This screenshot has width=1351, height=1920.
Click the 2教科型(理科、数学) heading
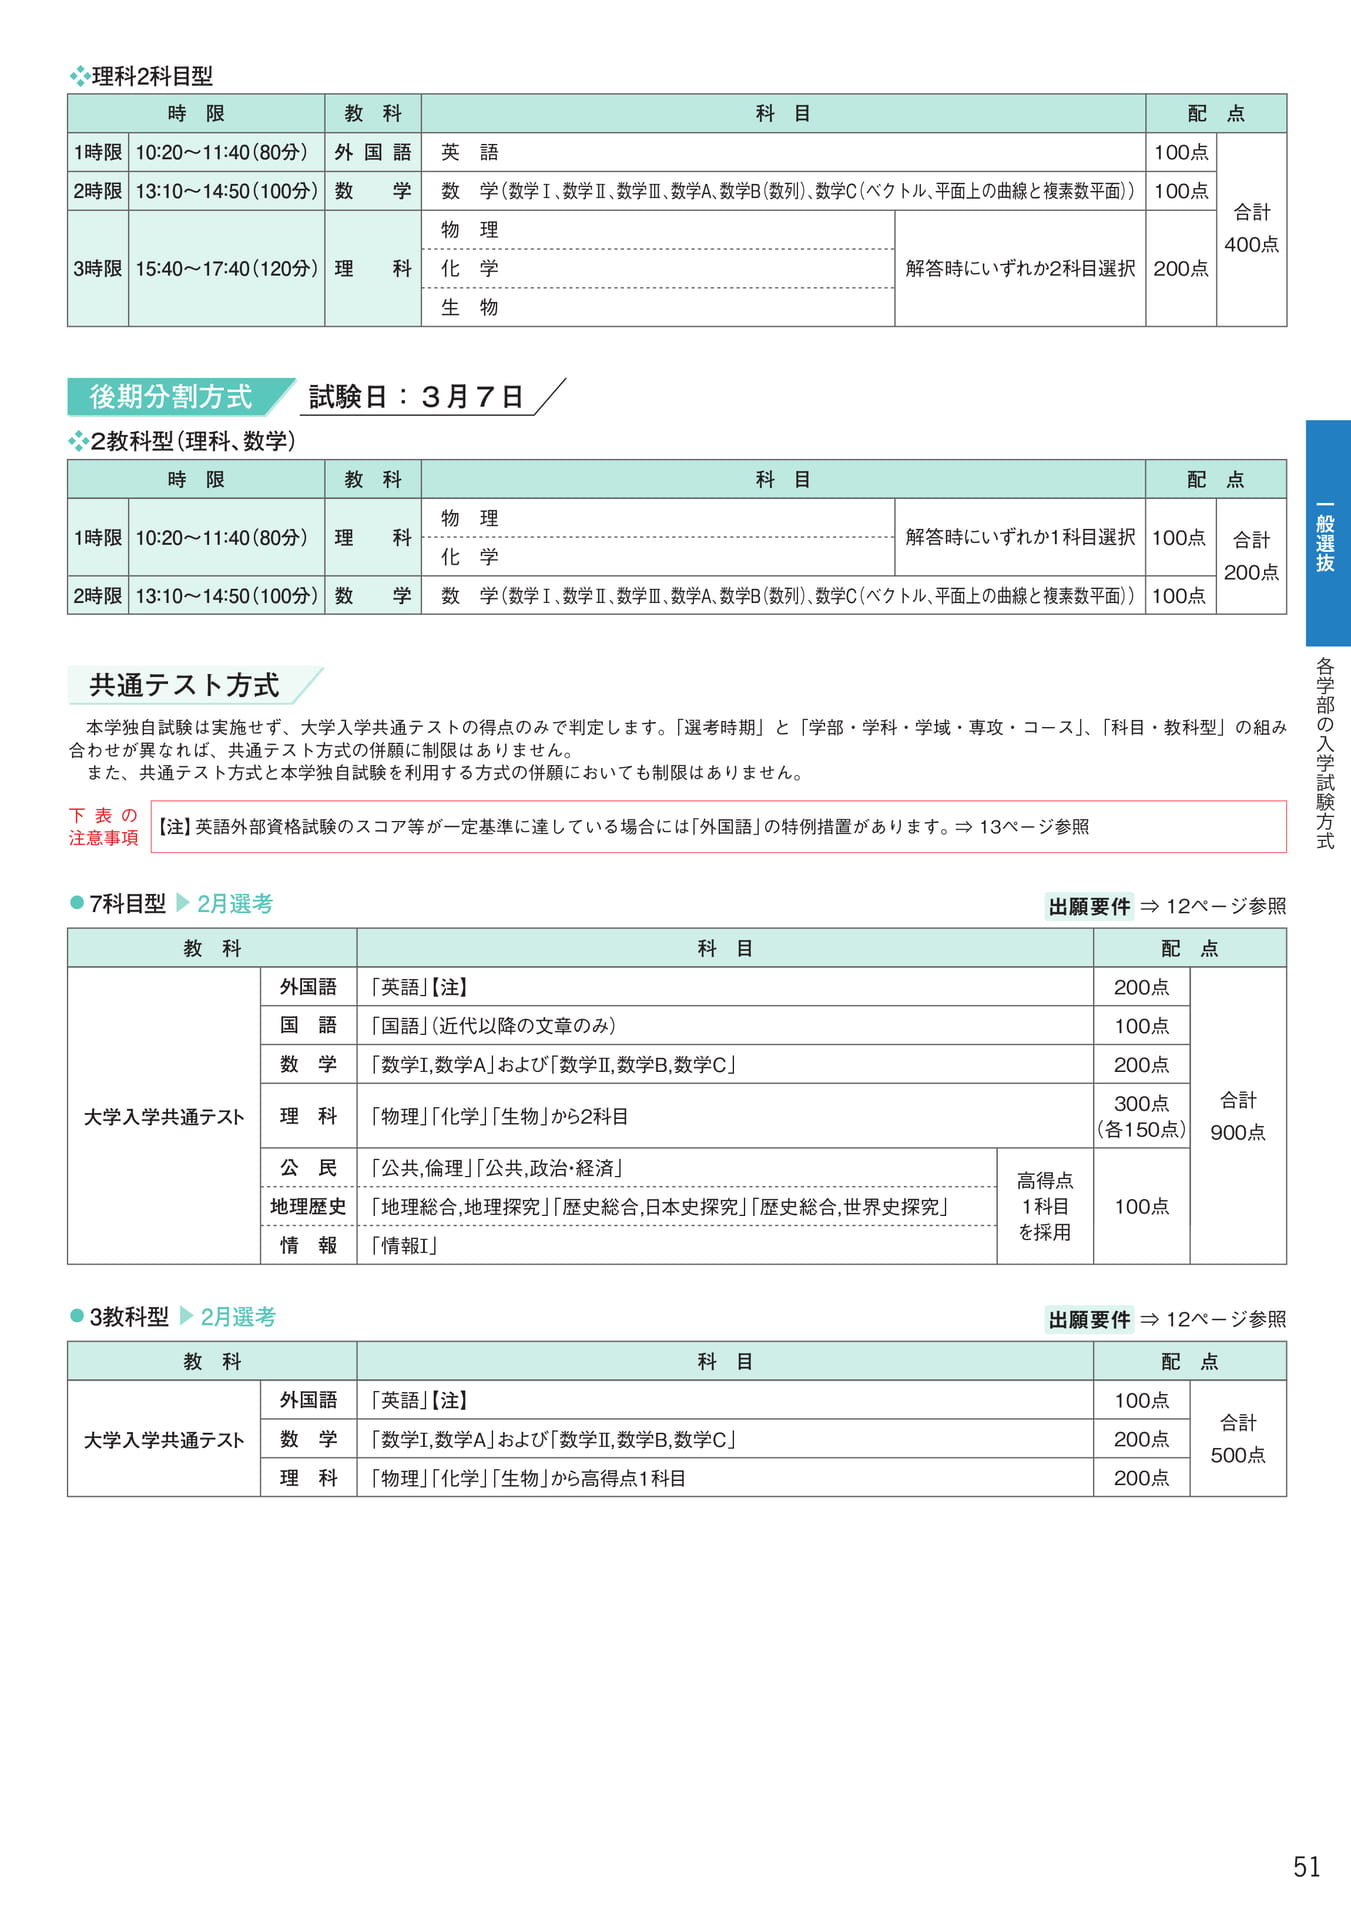pos(182,441)
